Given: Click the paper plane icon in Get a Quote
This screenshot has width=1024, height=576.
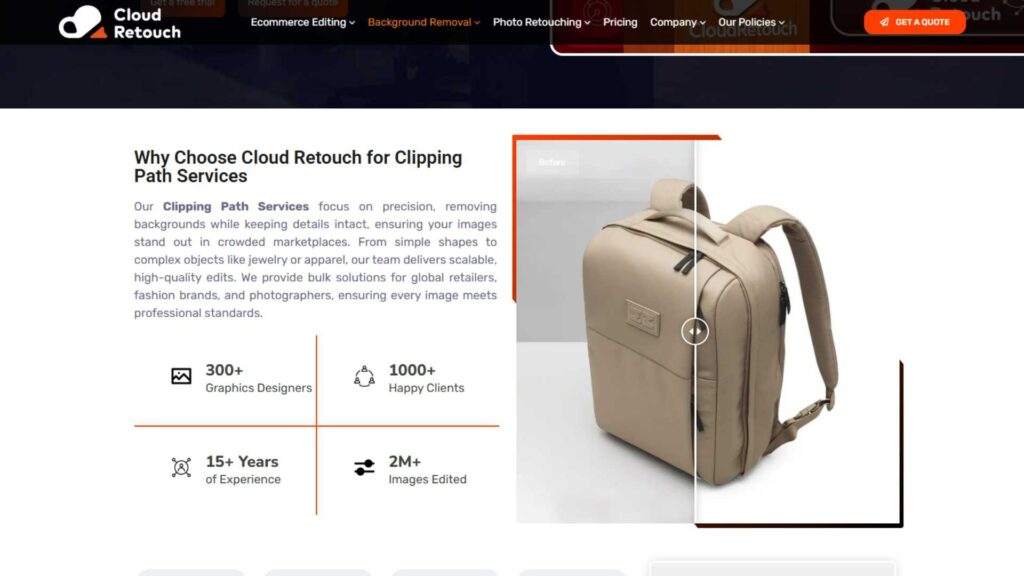Looking at the screenshot, I should pos(884,22).
